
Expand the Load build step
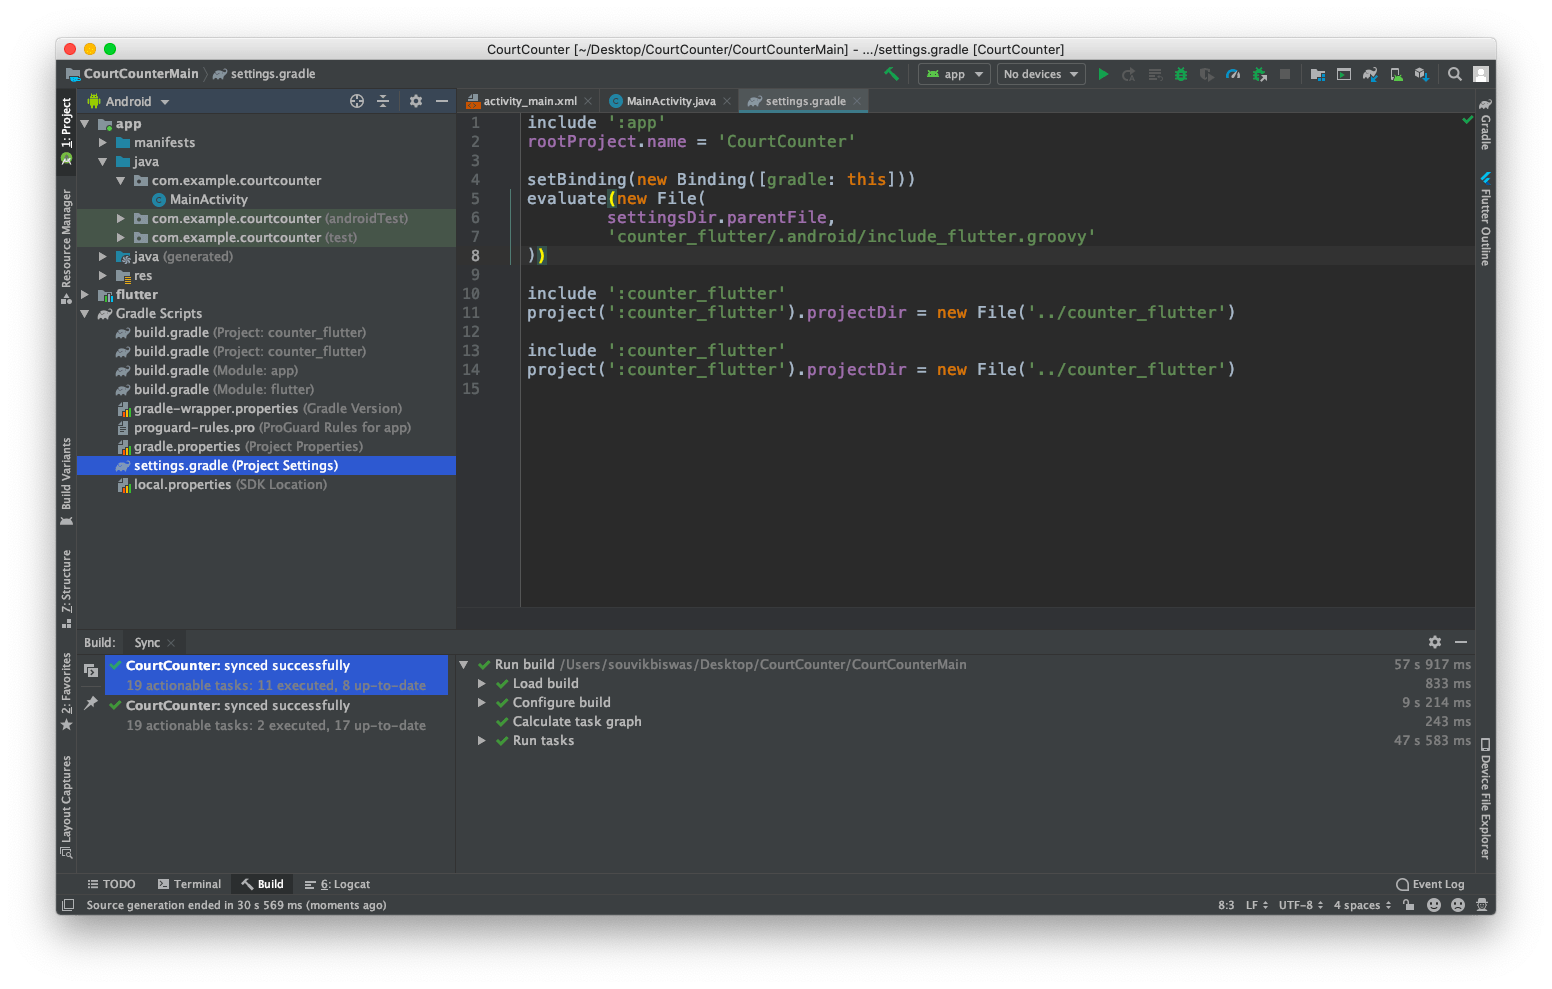click(482, 684)
